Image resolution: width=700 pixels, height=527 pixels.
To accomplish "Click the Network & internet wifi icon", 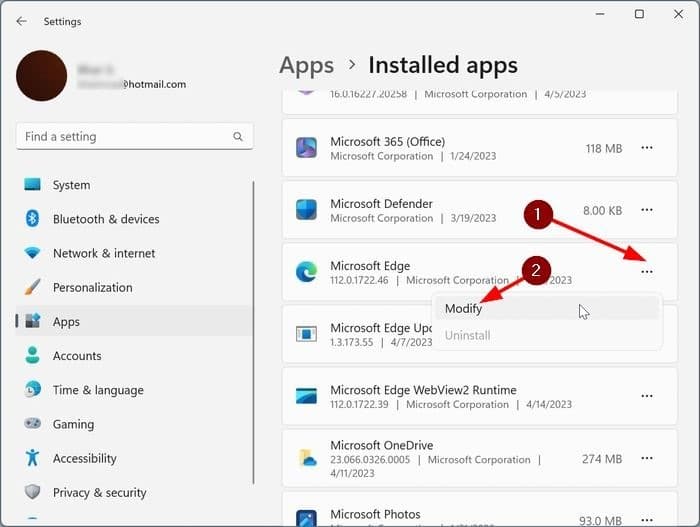I will tap(32, 253).
